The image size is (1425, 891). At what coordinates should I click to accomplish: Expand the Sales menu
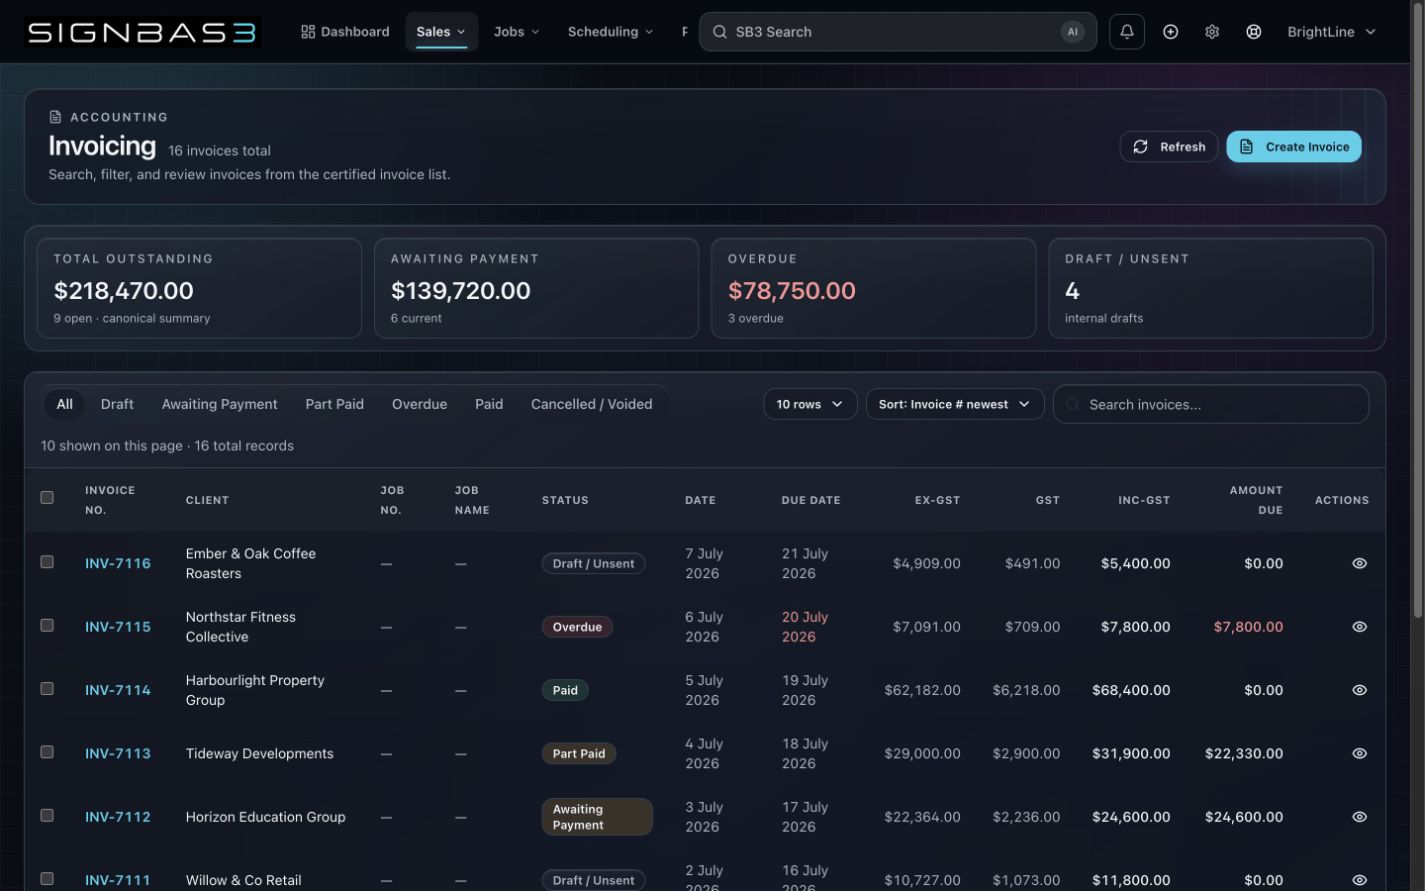pyautogui.click(x=441, y=32)
